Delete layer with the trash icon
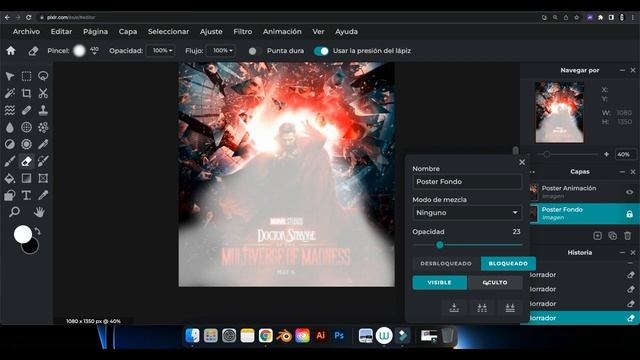This screenshot has height=360, width=640. tap(628, 236)
